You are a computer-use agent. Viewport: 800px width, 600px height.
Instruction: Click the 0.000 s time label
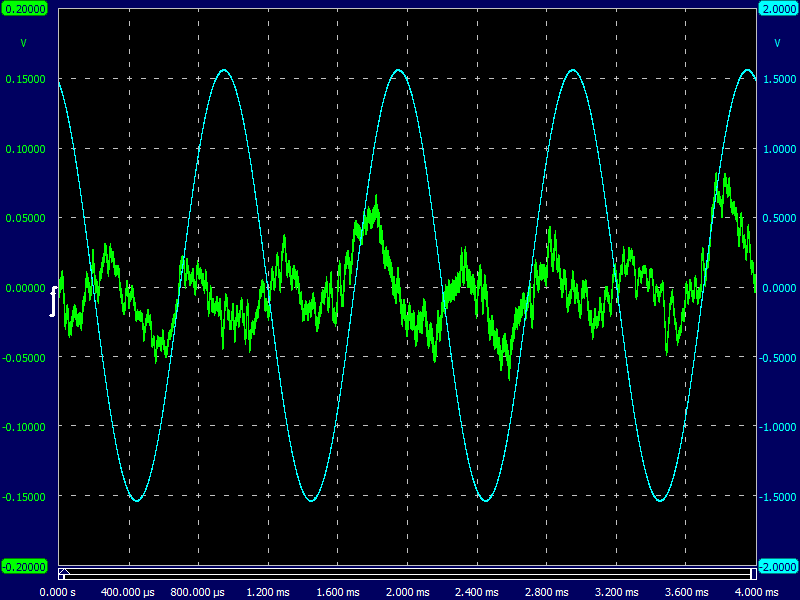58,592
